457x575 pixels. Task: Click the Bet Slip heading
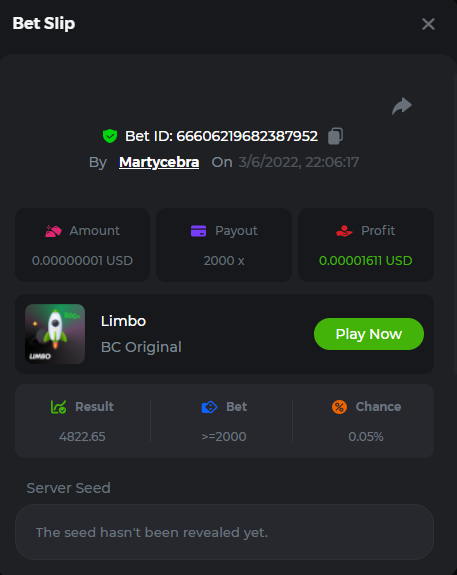[x=44, y=23]
